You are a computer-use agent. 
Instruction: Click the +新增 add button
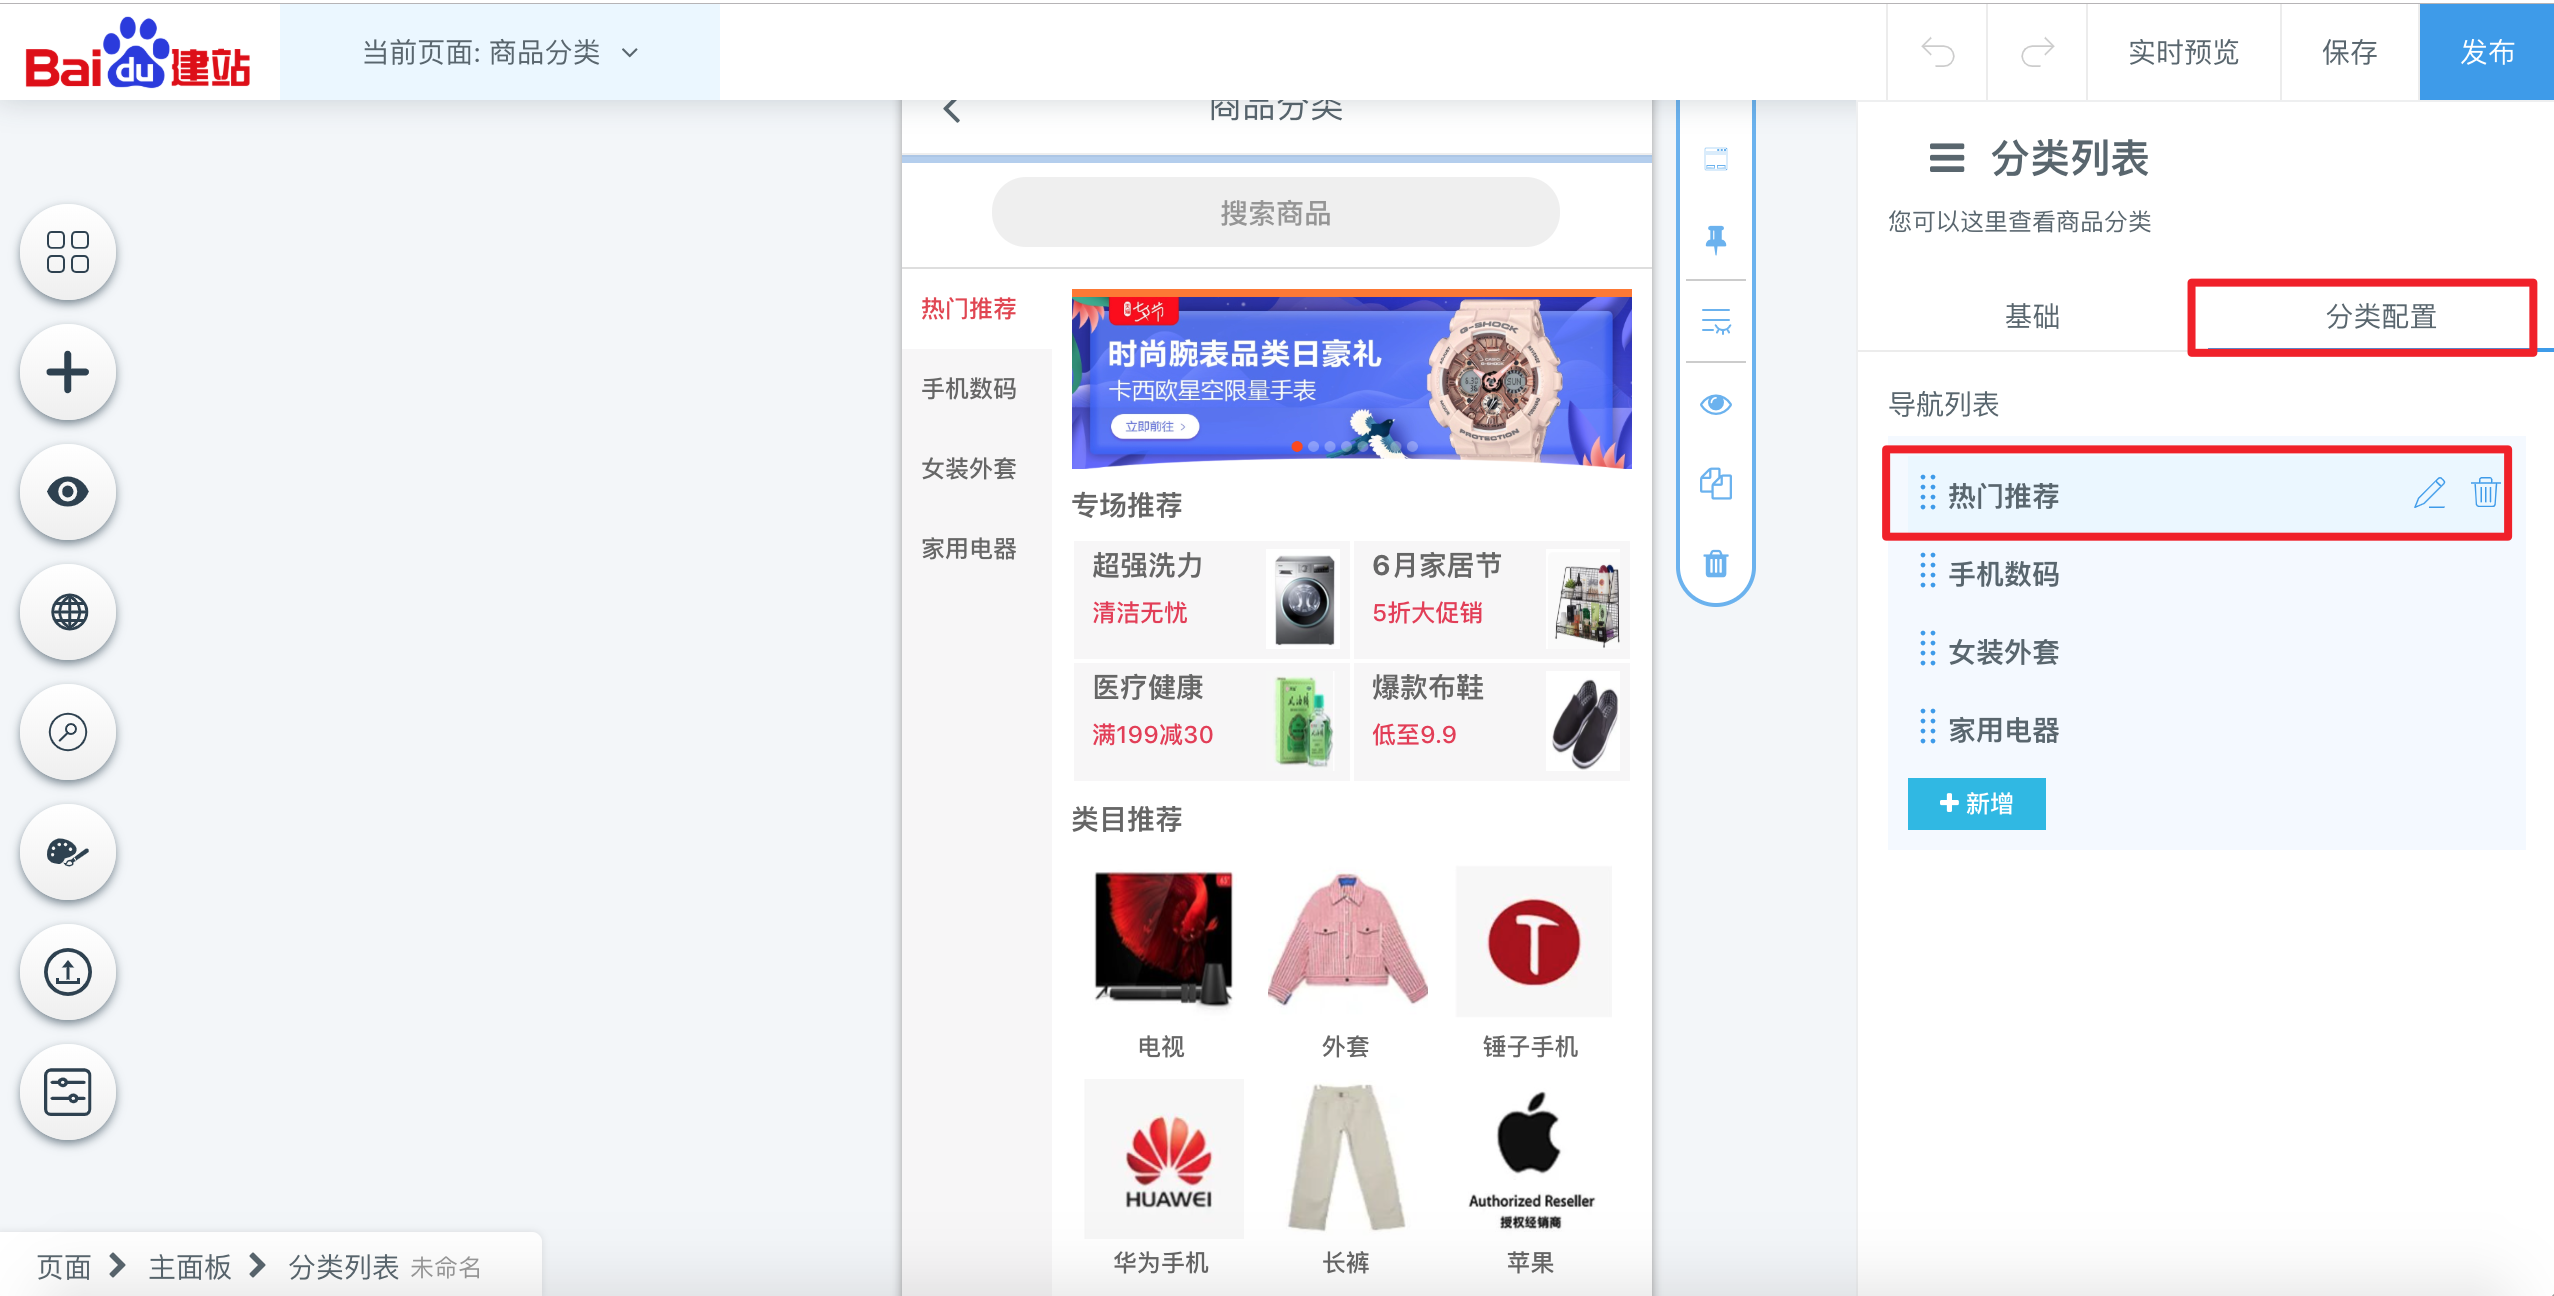point(1976,803)
